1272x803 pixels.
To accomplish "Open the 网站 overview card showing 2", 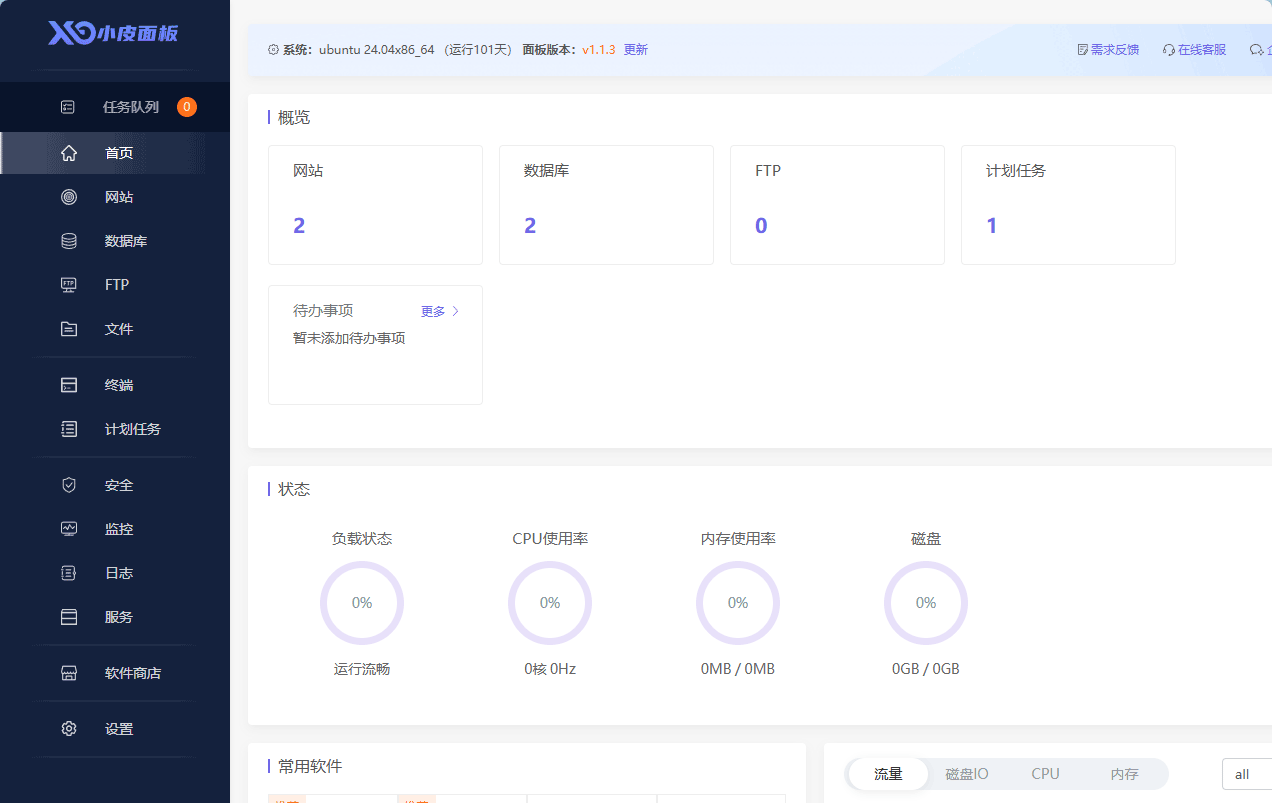I will (375, 205).
